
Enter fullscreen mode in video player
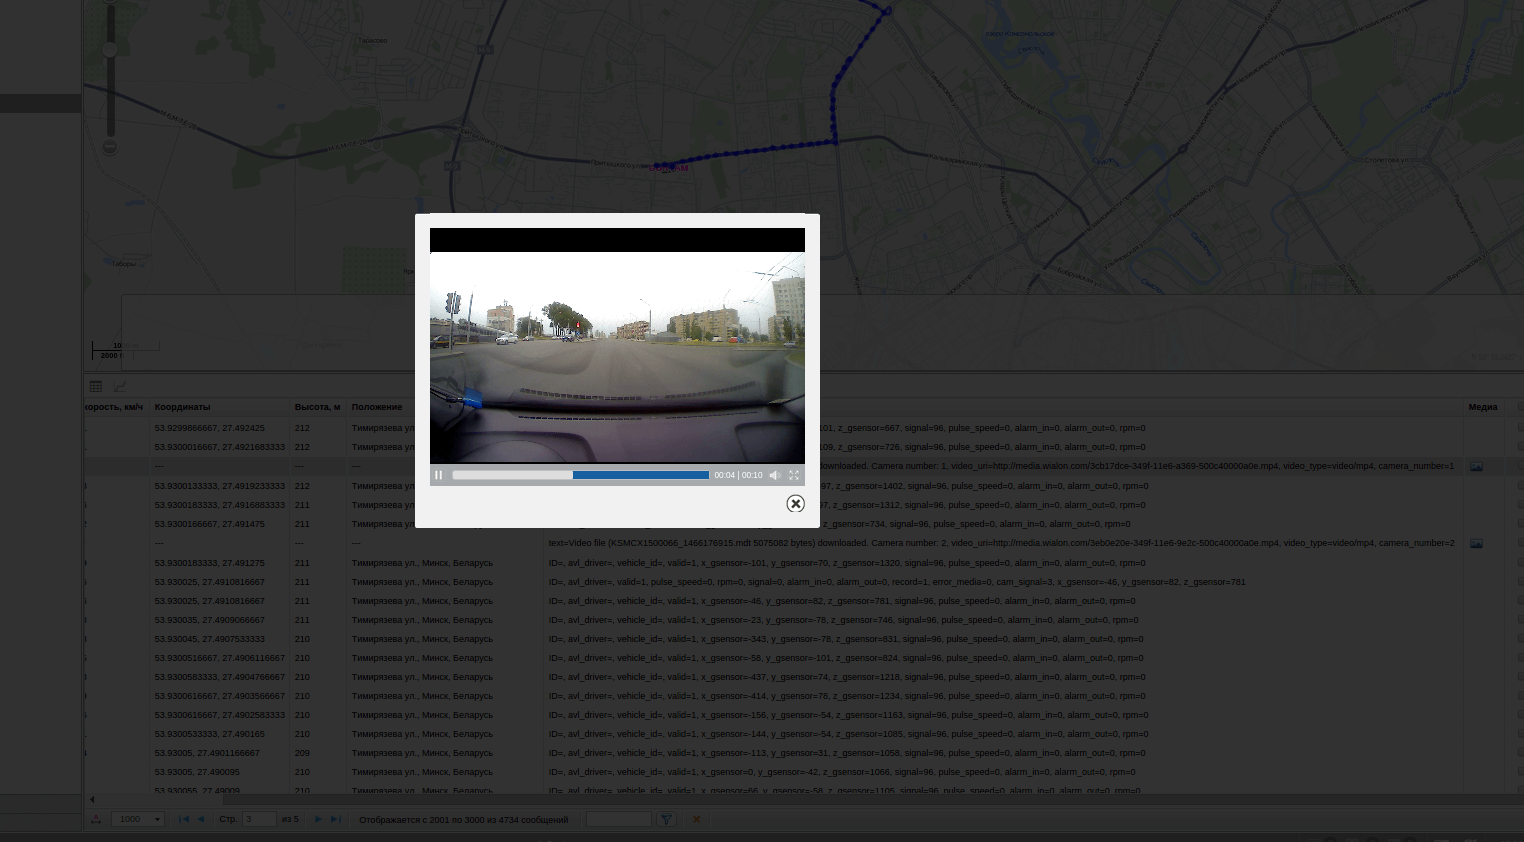coord(794,475)
